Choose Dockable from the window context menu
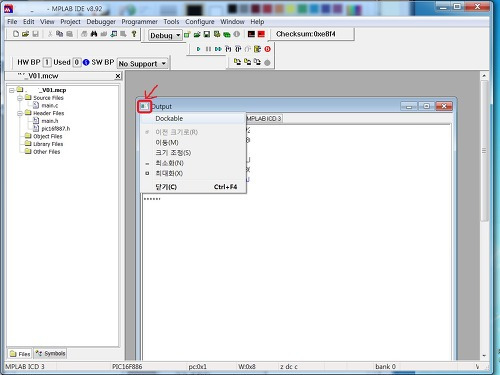This screenshot has width=500, height=375. click(x=193, y=118)
